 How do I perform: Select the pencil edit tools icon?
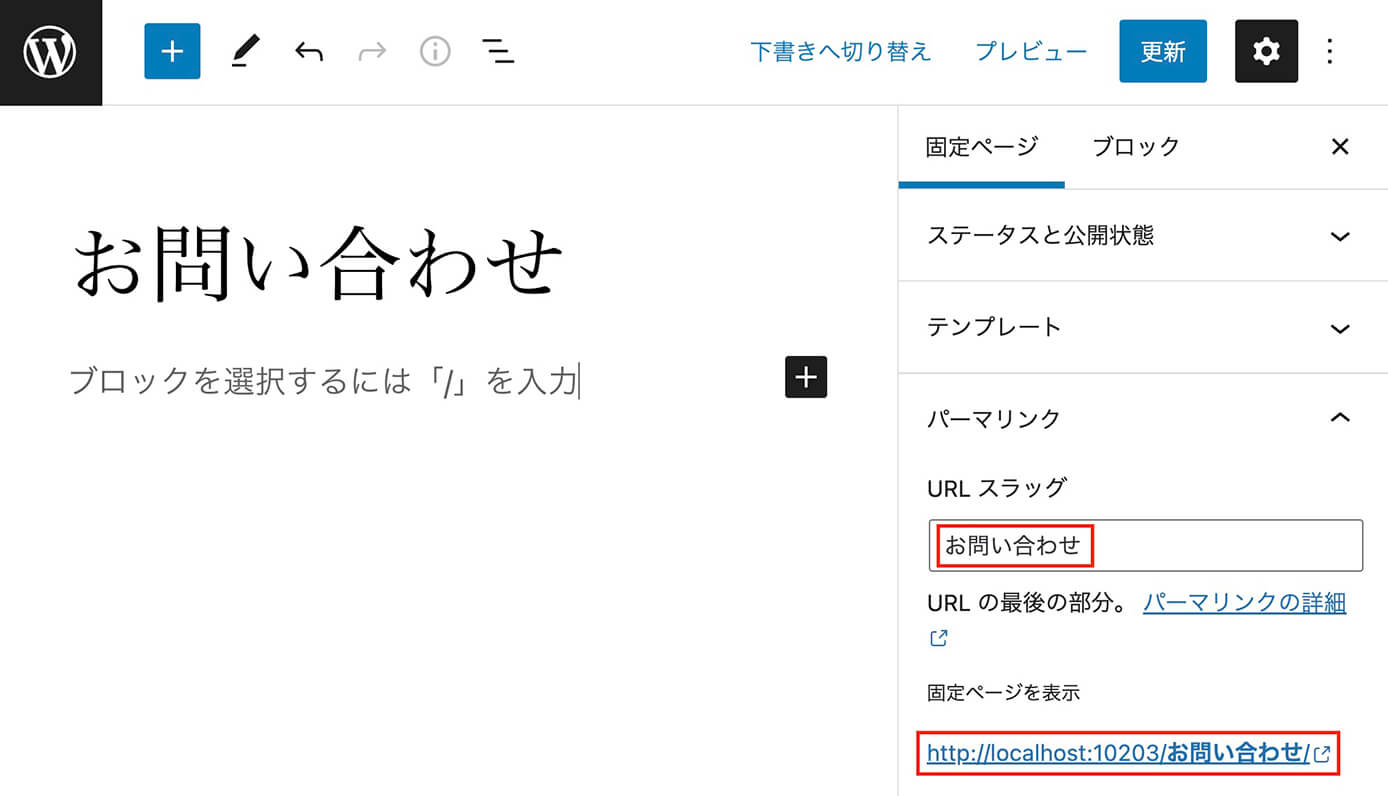pos(245,52)
